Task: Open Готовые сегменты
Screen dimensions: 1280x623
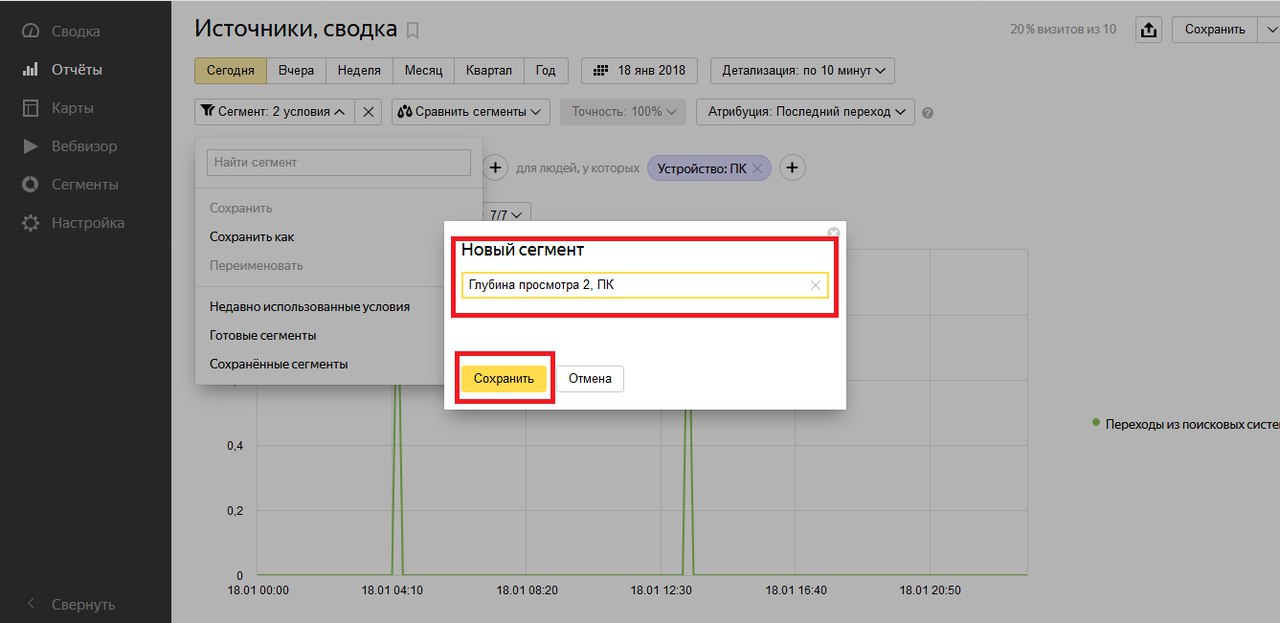Action: tap(263, 336)
